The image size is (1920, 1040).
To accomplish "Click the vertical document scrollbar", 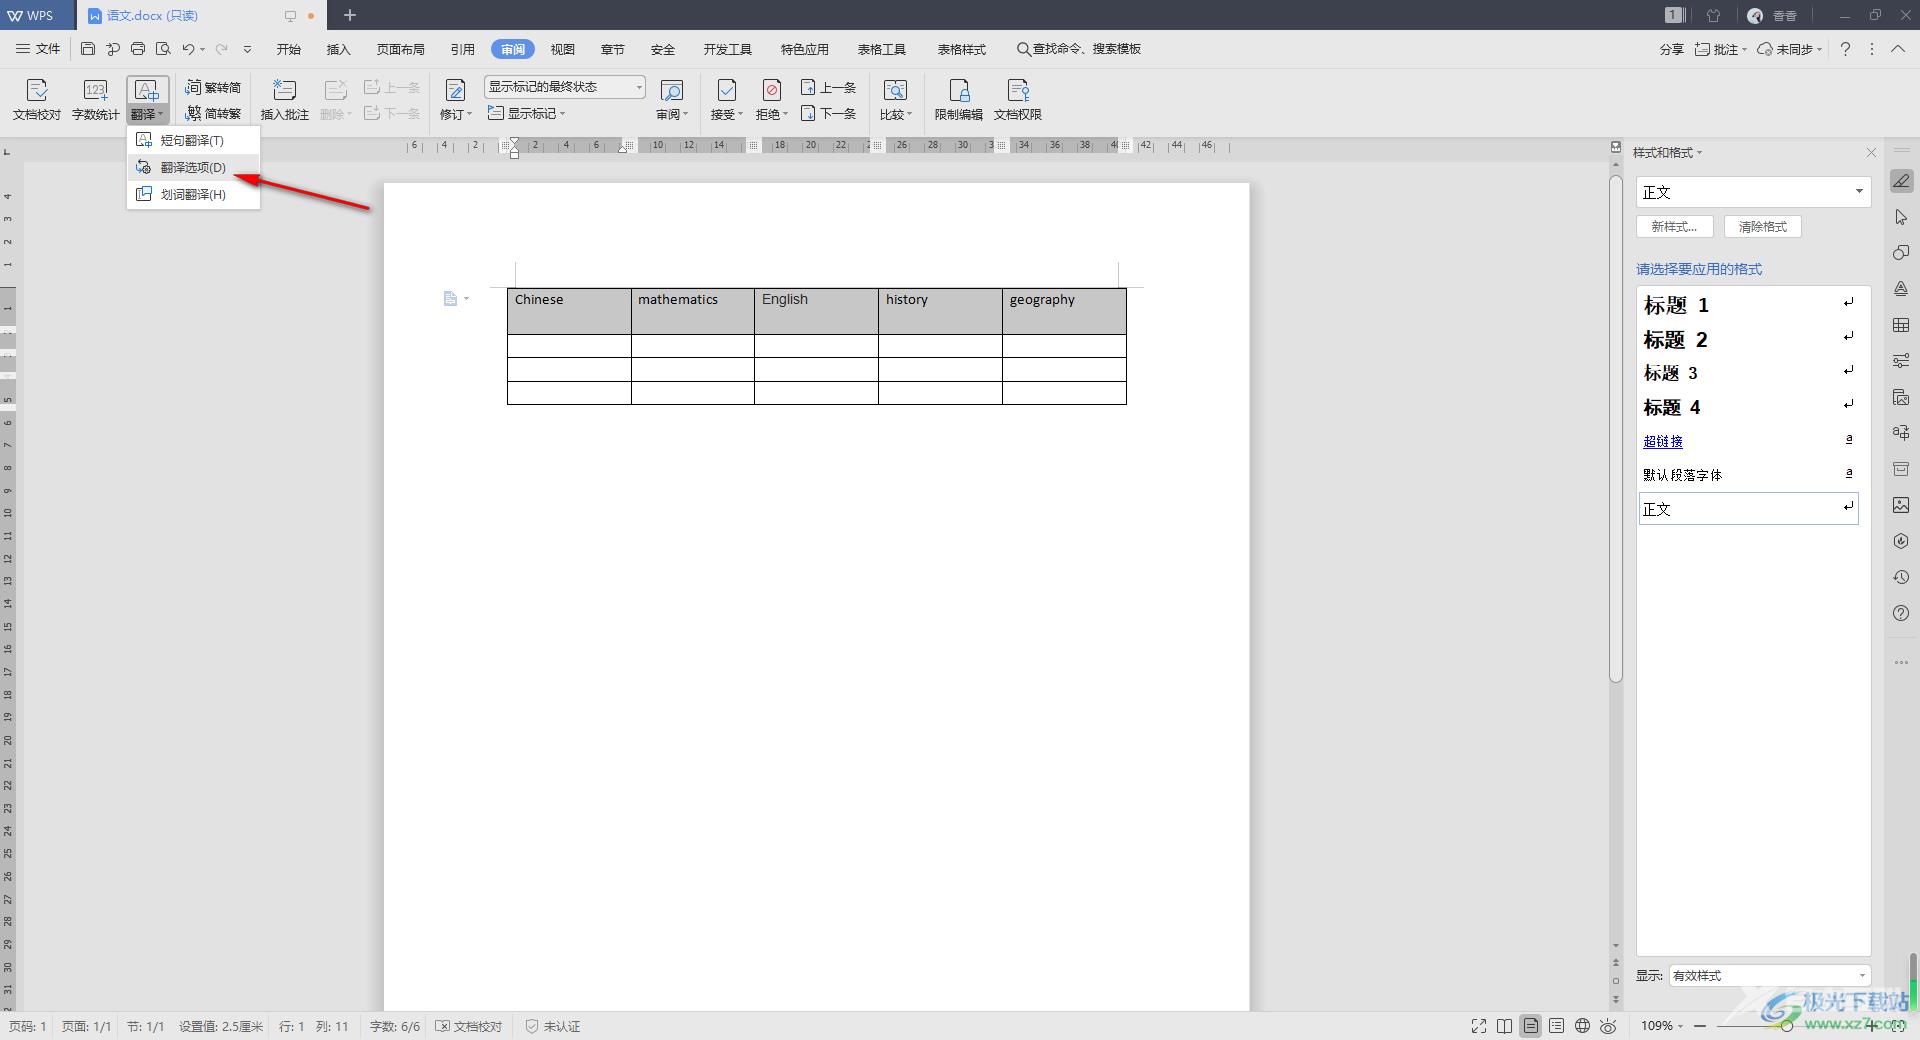I will pyautogui.click(x=1615, y=429).
